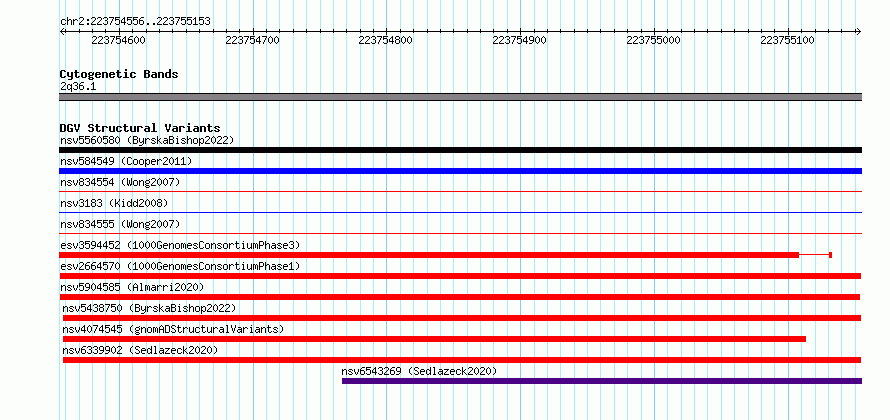The height and width of the screenshot is (420, 890).
Task: Click the ruler position 223754700
Action: click(x=253, y=40)
